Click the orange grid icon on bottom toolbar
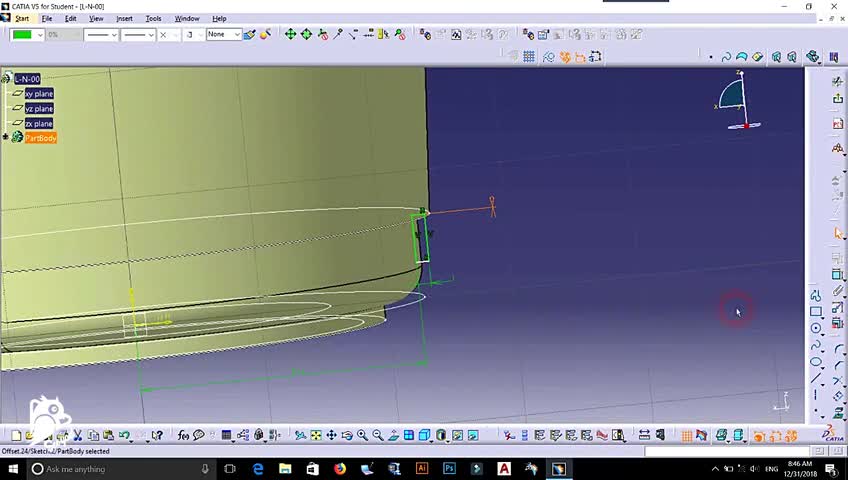 click(686, 435)
